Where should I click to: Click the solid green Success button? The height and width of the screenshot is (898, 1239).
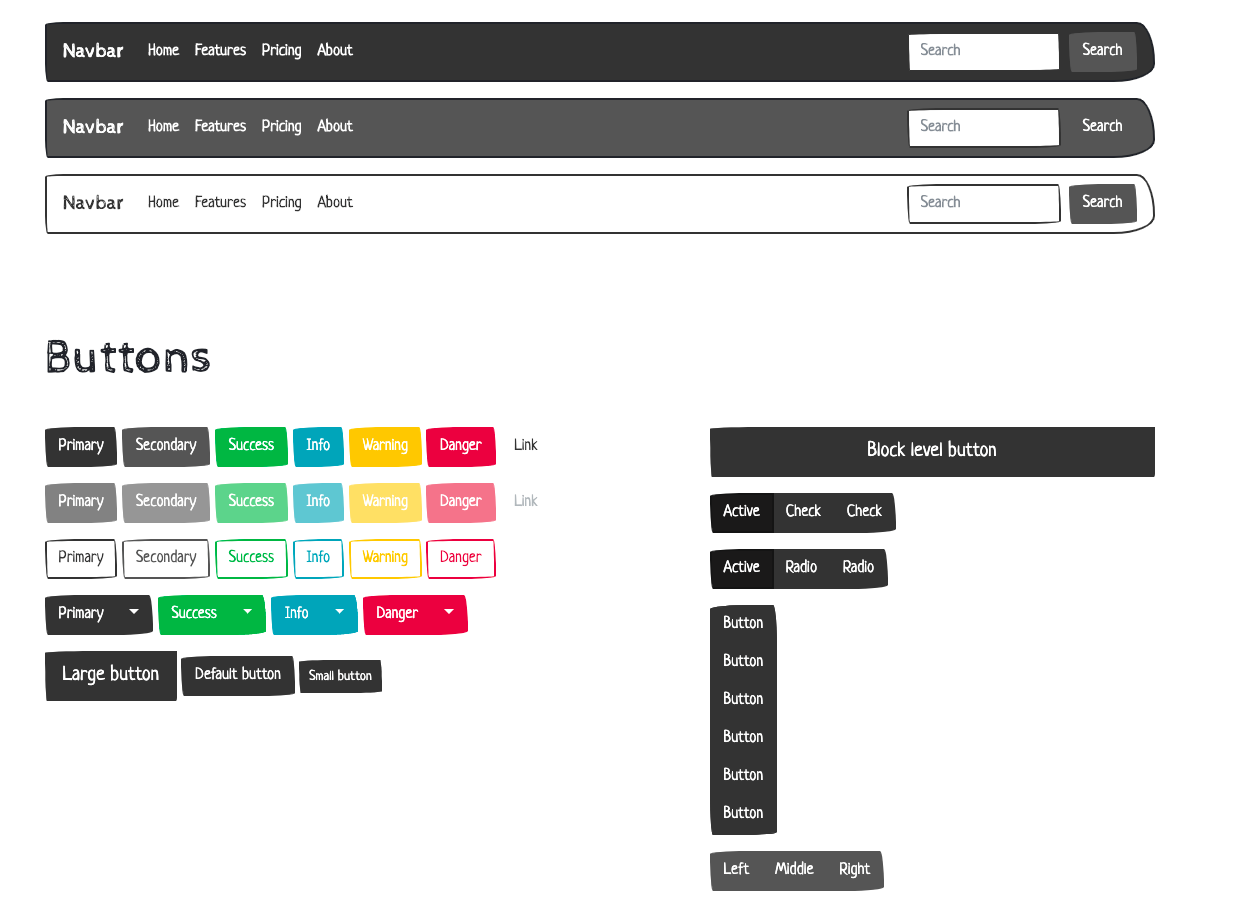251,447
